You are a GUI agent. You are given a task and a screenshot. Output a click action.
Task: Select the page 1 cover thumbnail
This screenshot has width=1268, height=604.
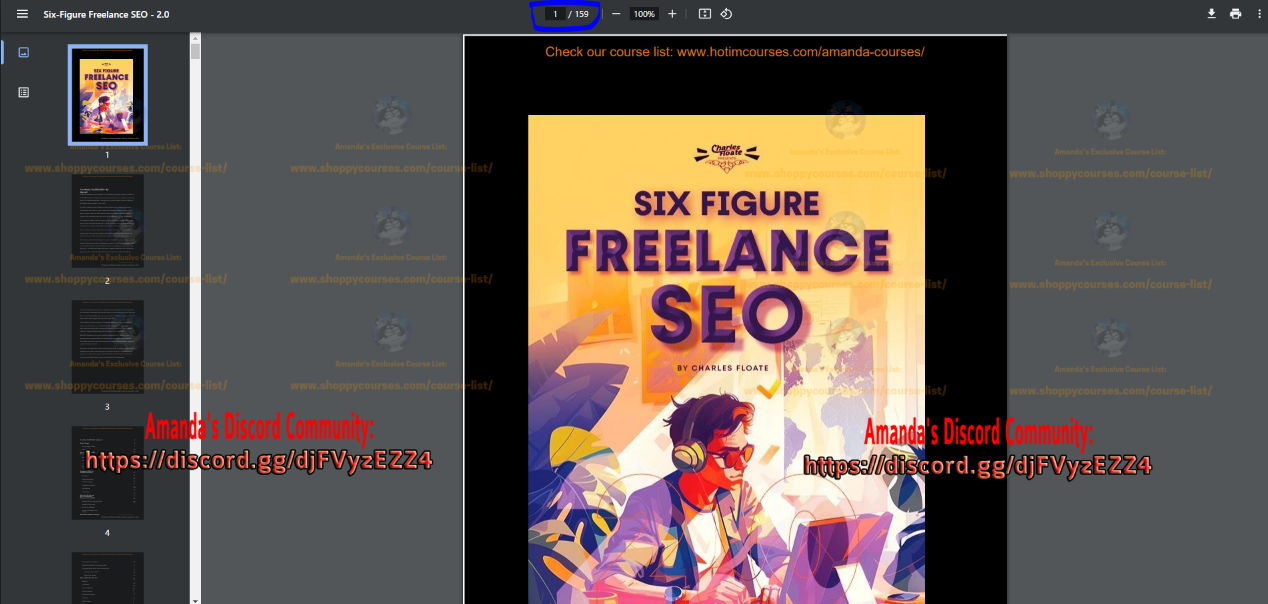107,95
